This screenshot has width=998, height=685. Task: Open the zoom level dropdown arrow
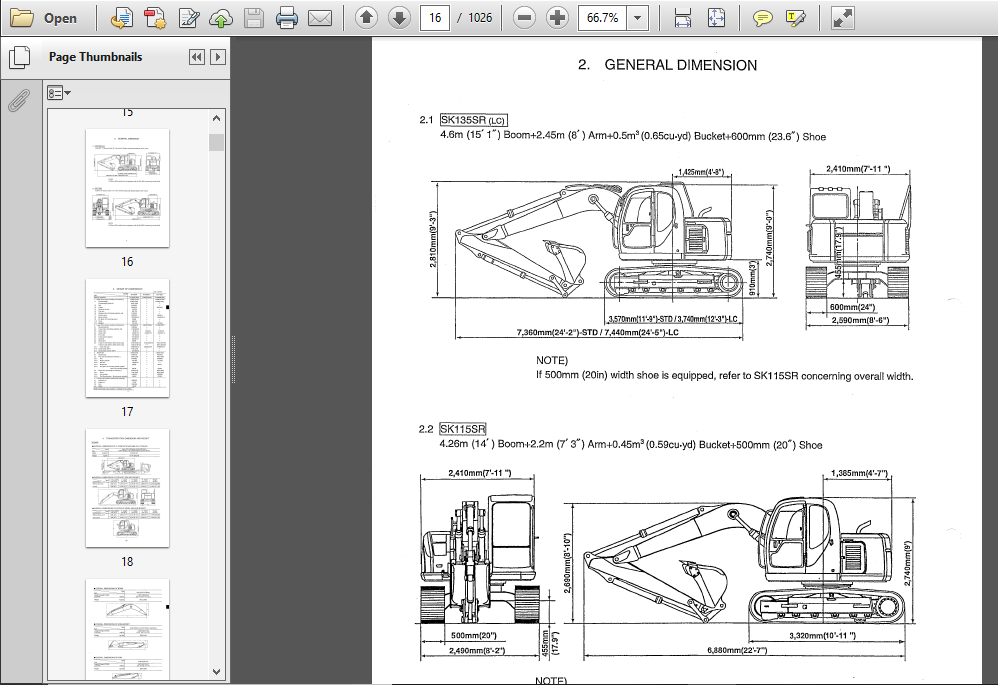[638, 18]
